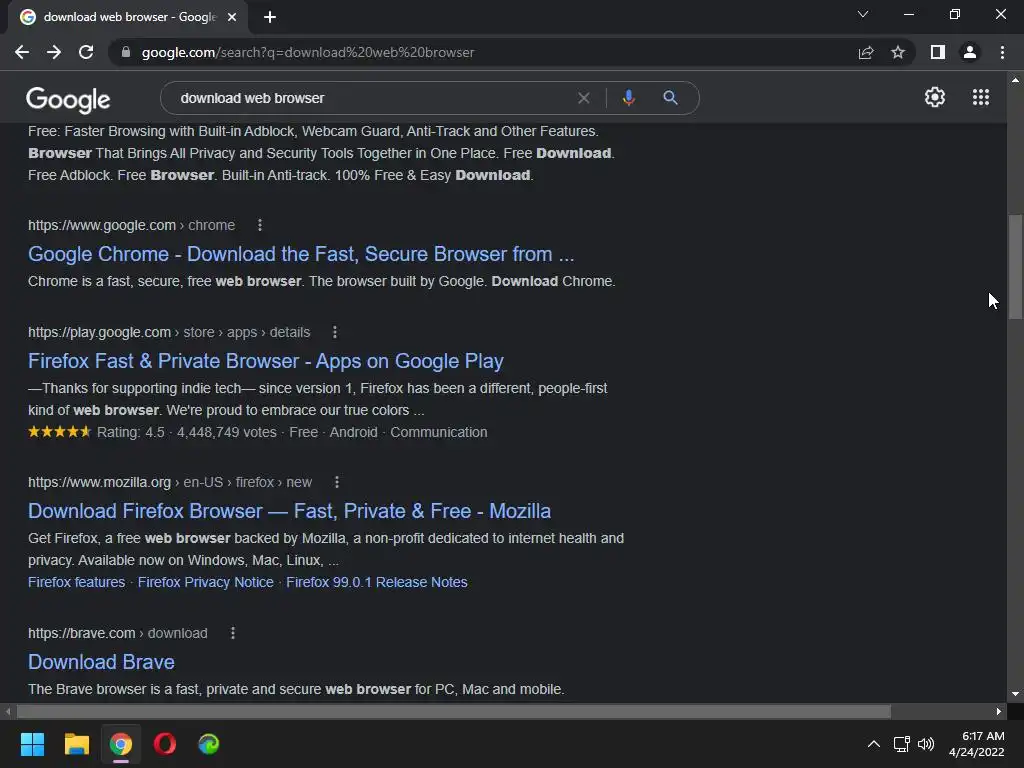Open Firefox Fast & Private Browser result
This screenshot has height=768, width=1024.
266,361
